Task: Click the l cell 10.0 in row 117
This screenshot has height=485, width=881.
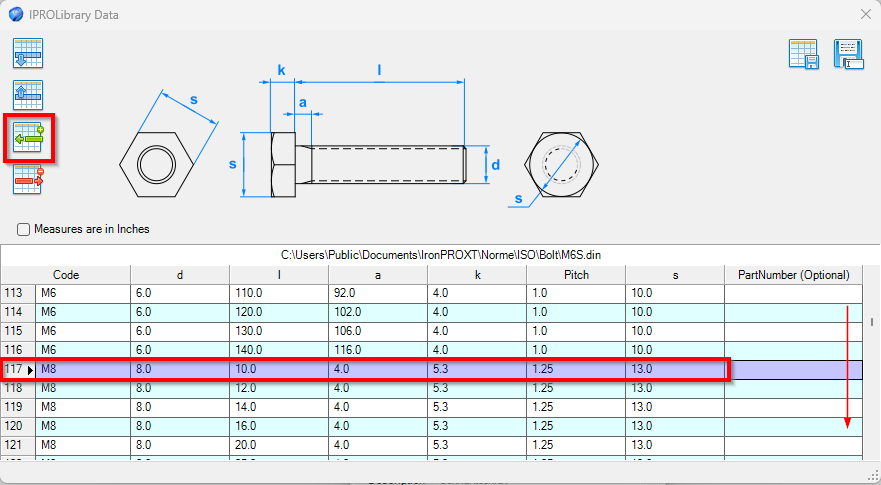Action: 279,370
